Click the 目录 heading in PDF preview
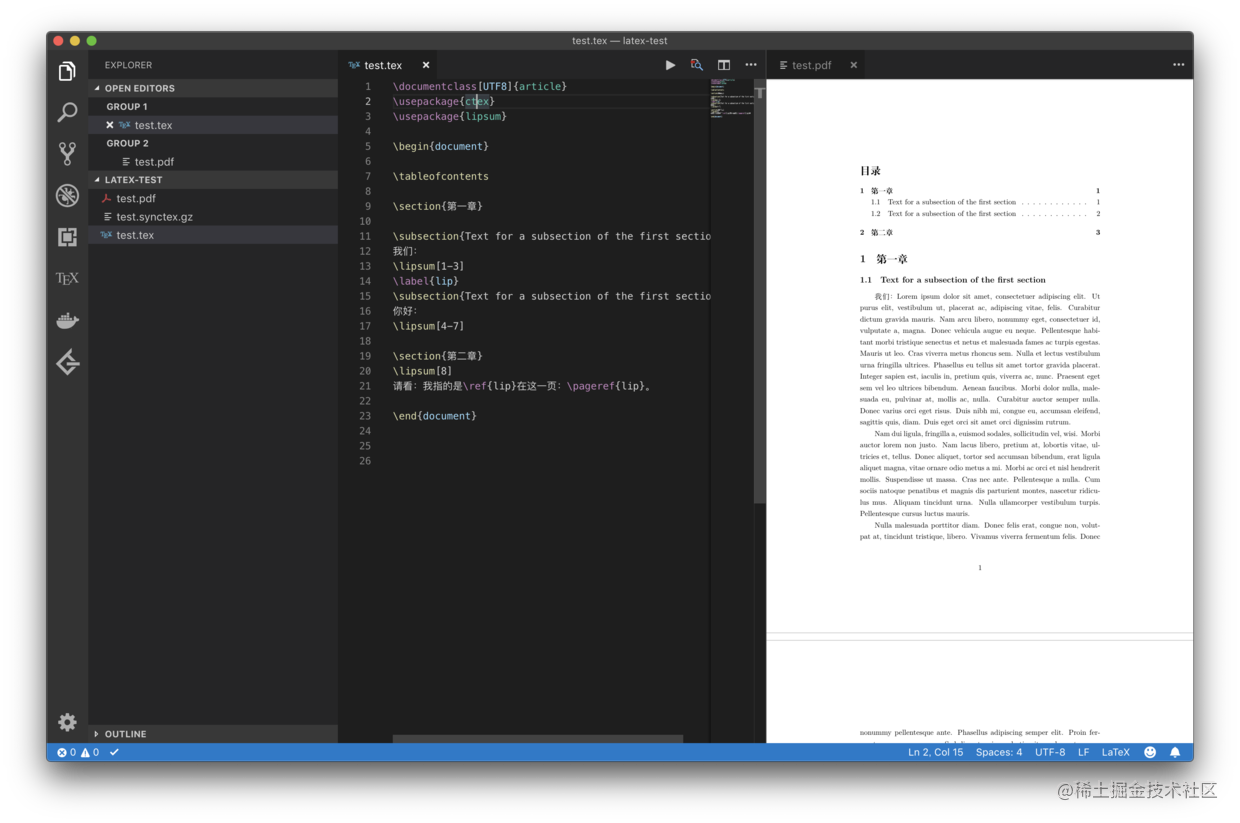 tap(870, 171)
